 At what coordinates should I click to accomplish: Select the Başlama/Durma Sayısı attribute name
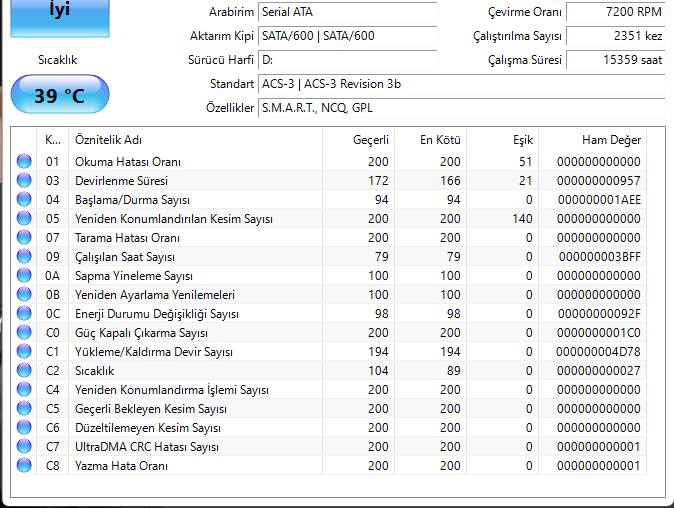[x=132, y=200]
